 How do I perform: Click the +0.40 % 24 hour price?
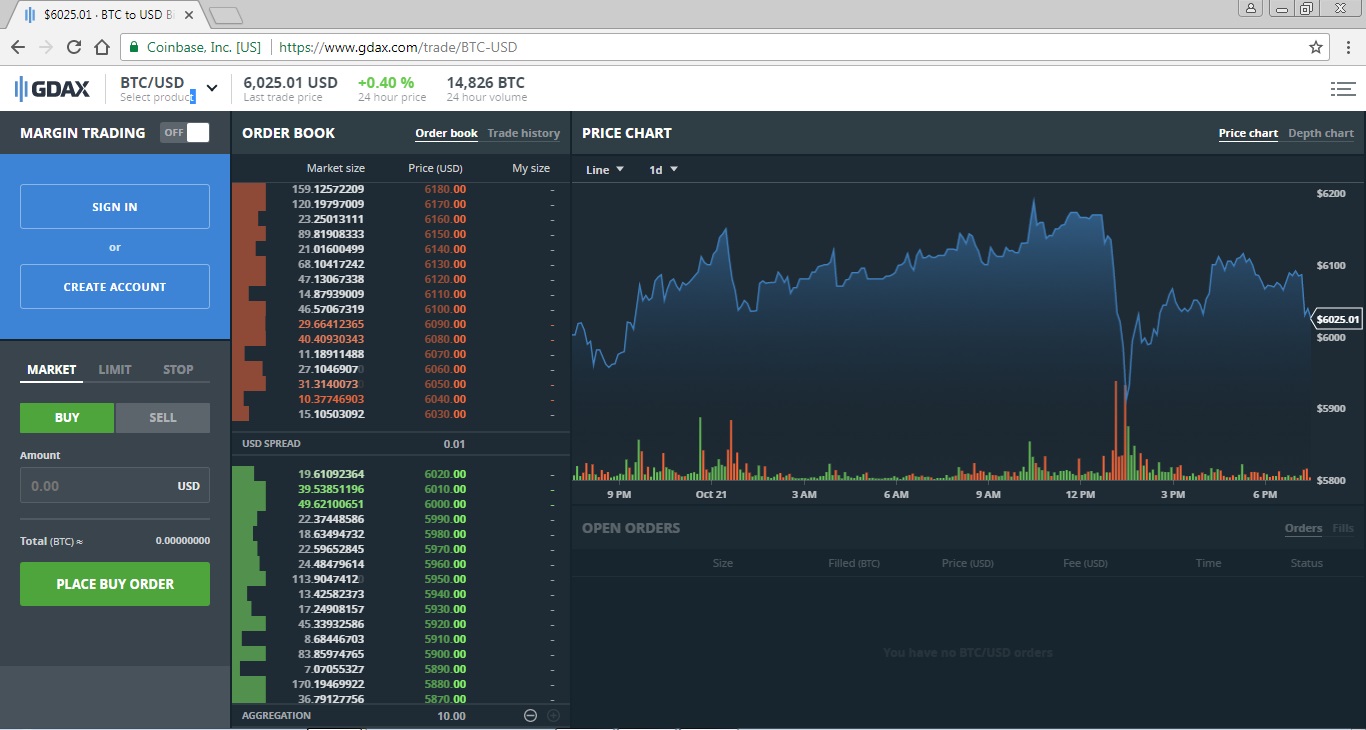pos(386,83)
